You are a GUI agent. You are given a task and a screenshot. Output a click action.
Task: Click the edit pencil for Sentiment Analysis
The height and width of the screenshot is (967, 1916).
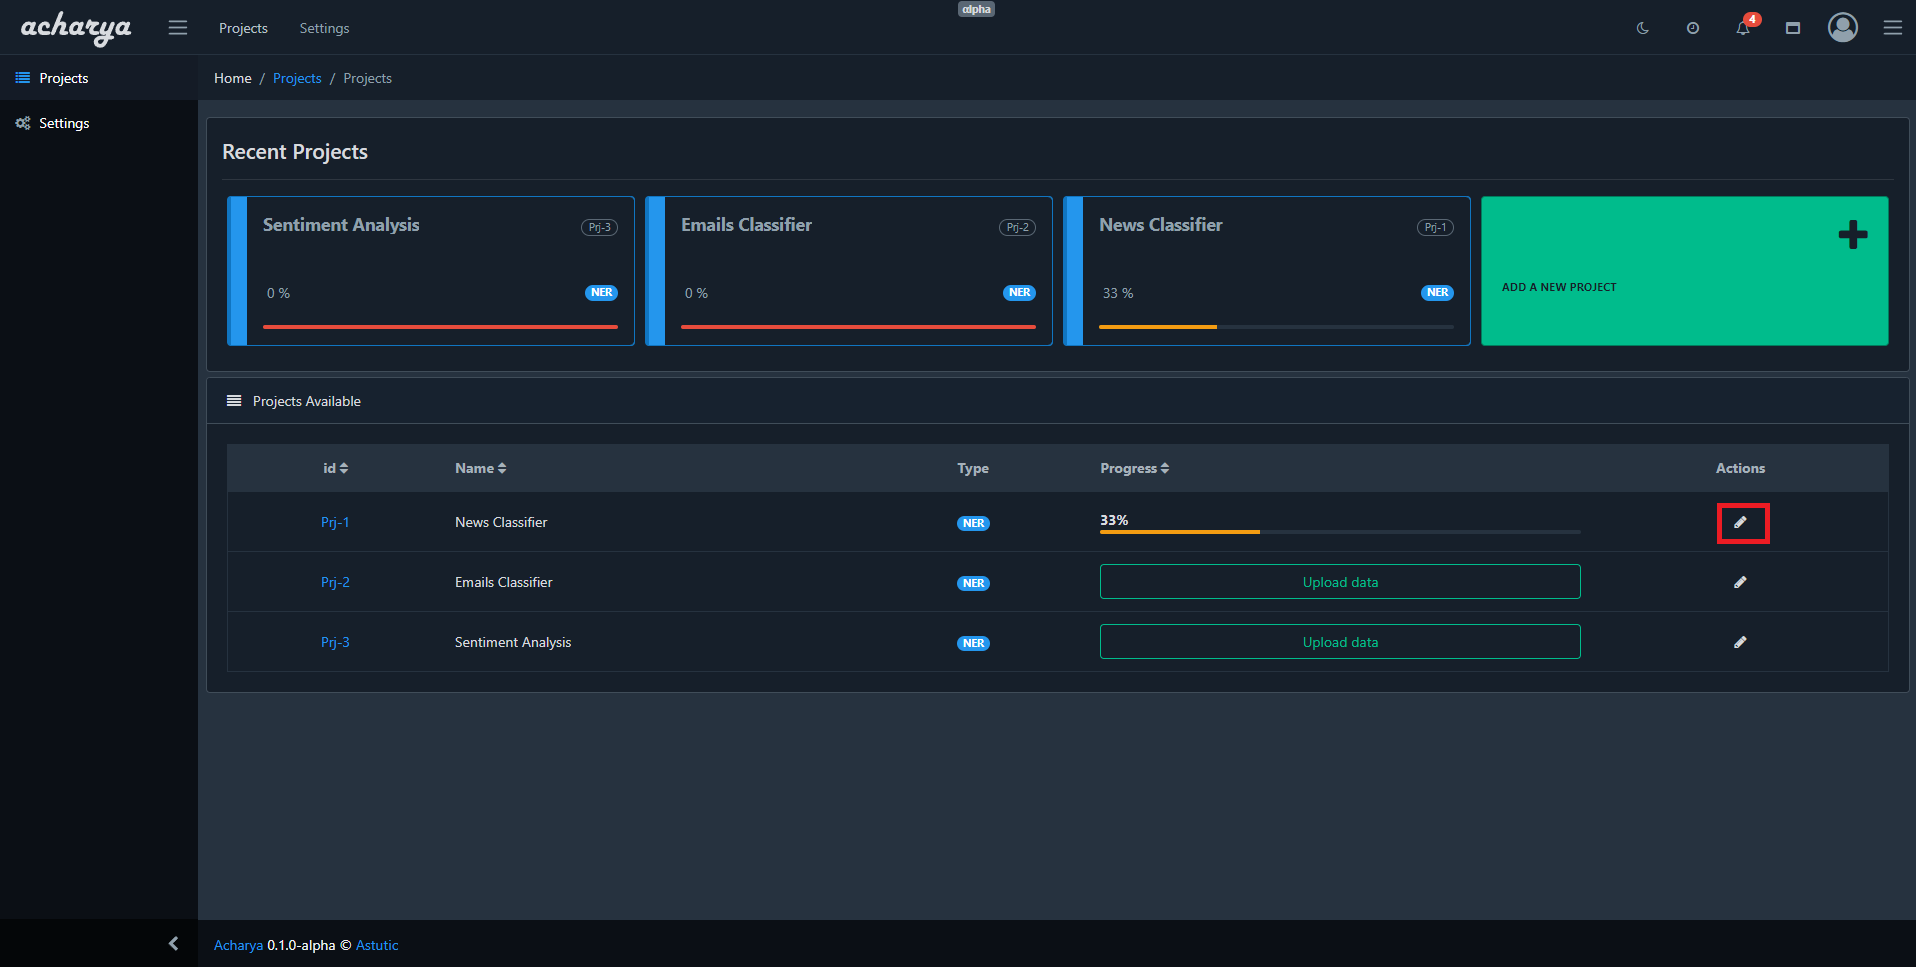pyautogui.click(x=1740, y=642)
